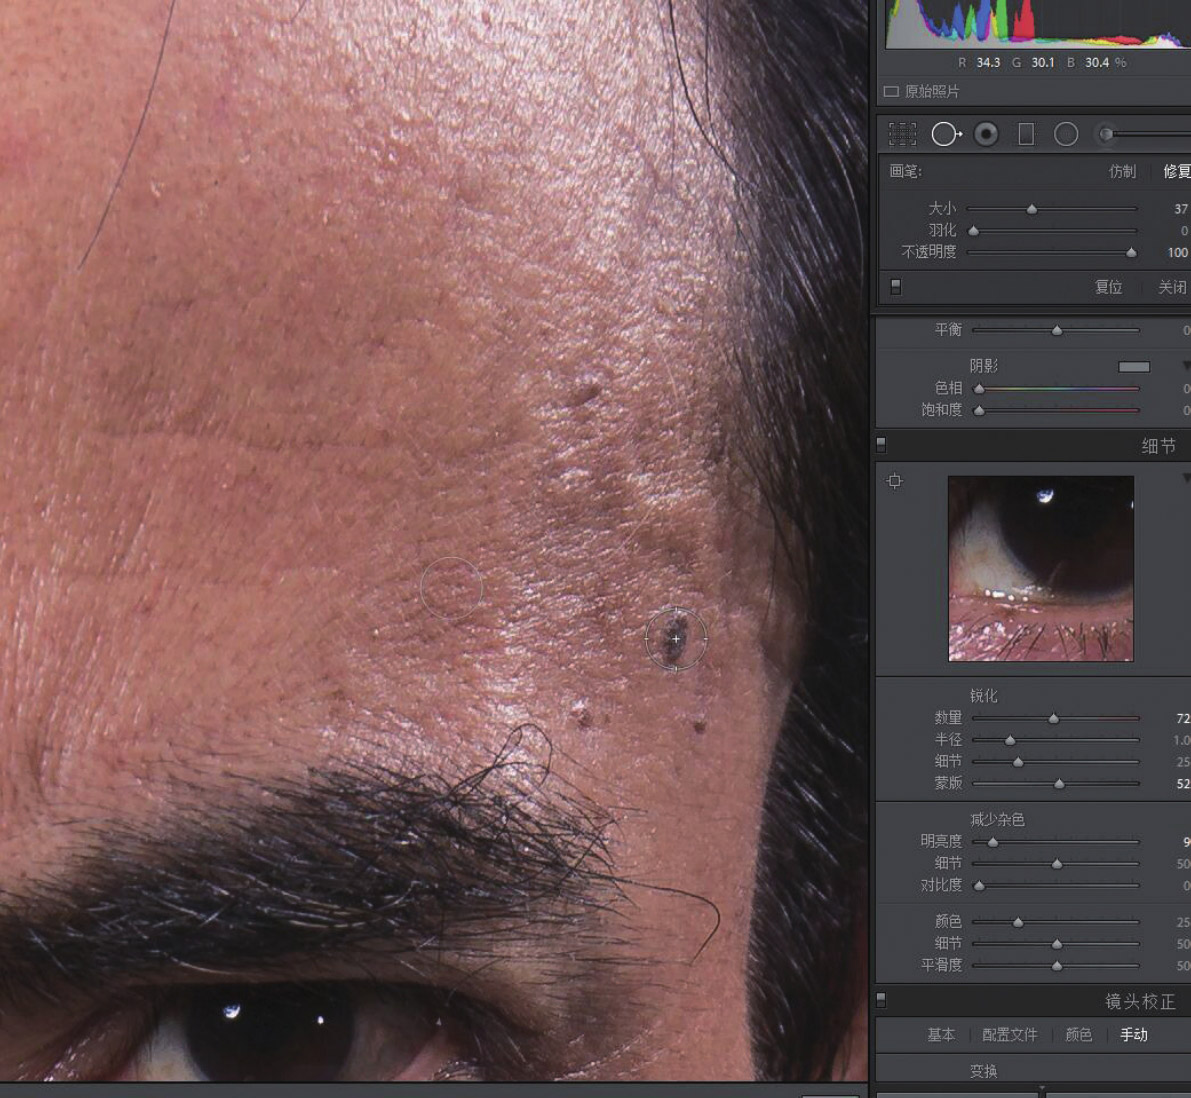Screen dimensions: 1191x1098
Task: Pick the Radial Filter tool
Action: [1066, 134]
